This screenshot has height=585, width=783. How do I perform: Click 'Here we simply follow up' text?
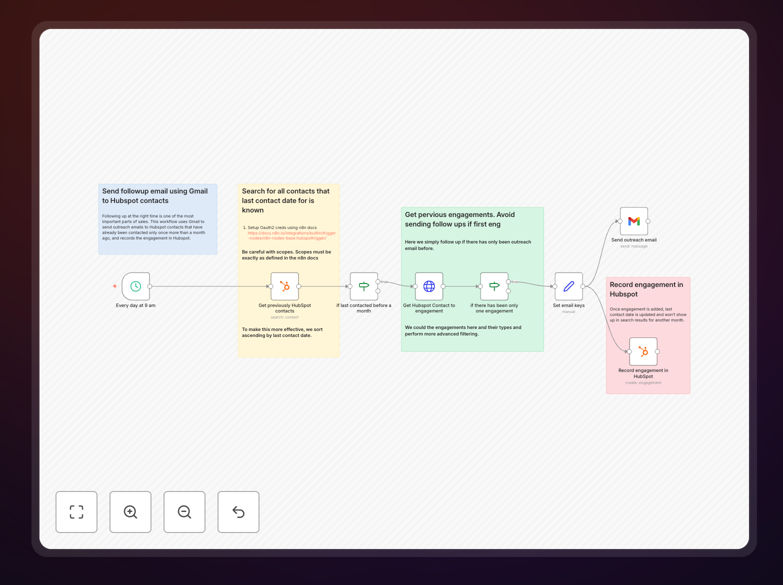468,245
